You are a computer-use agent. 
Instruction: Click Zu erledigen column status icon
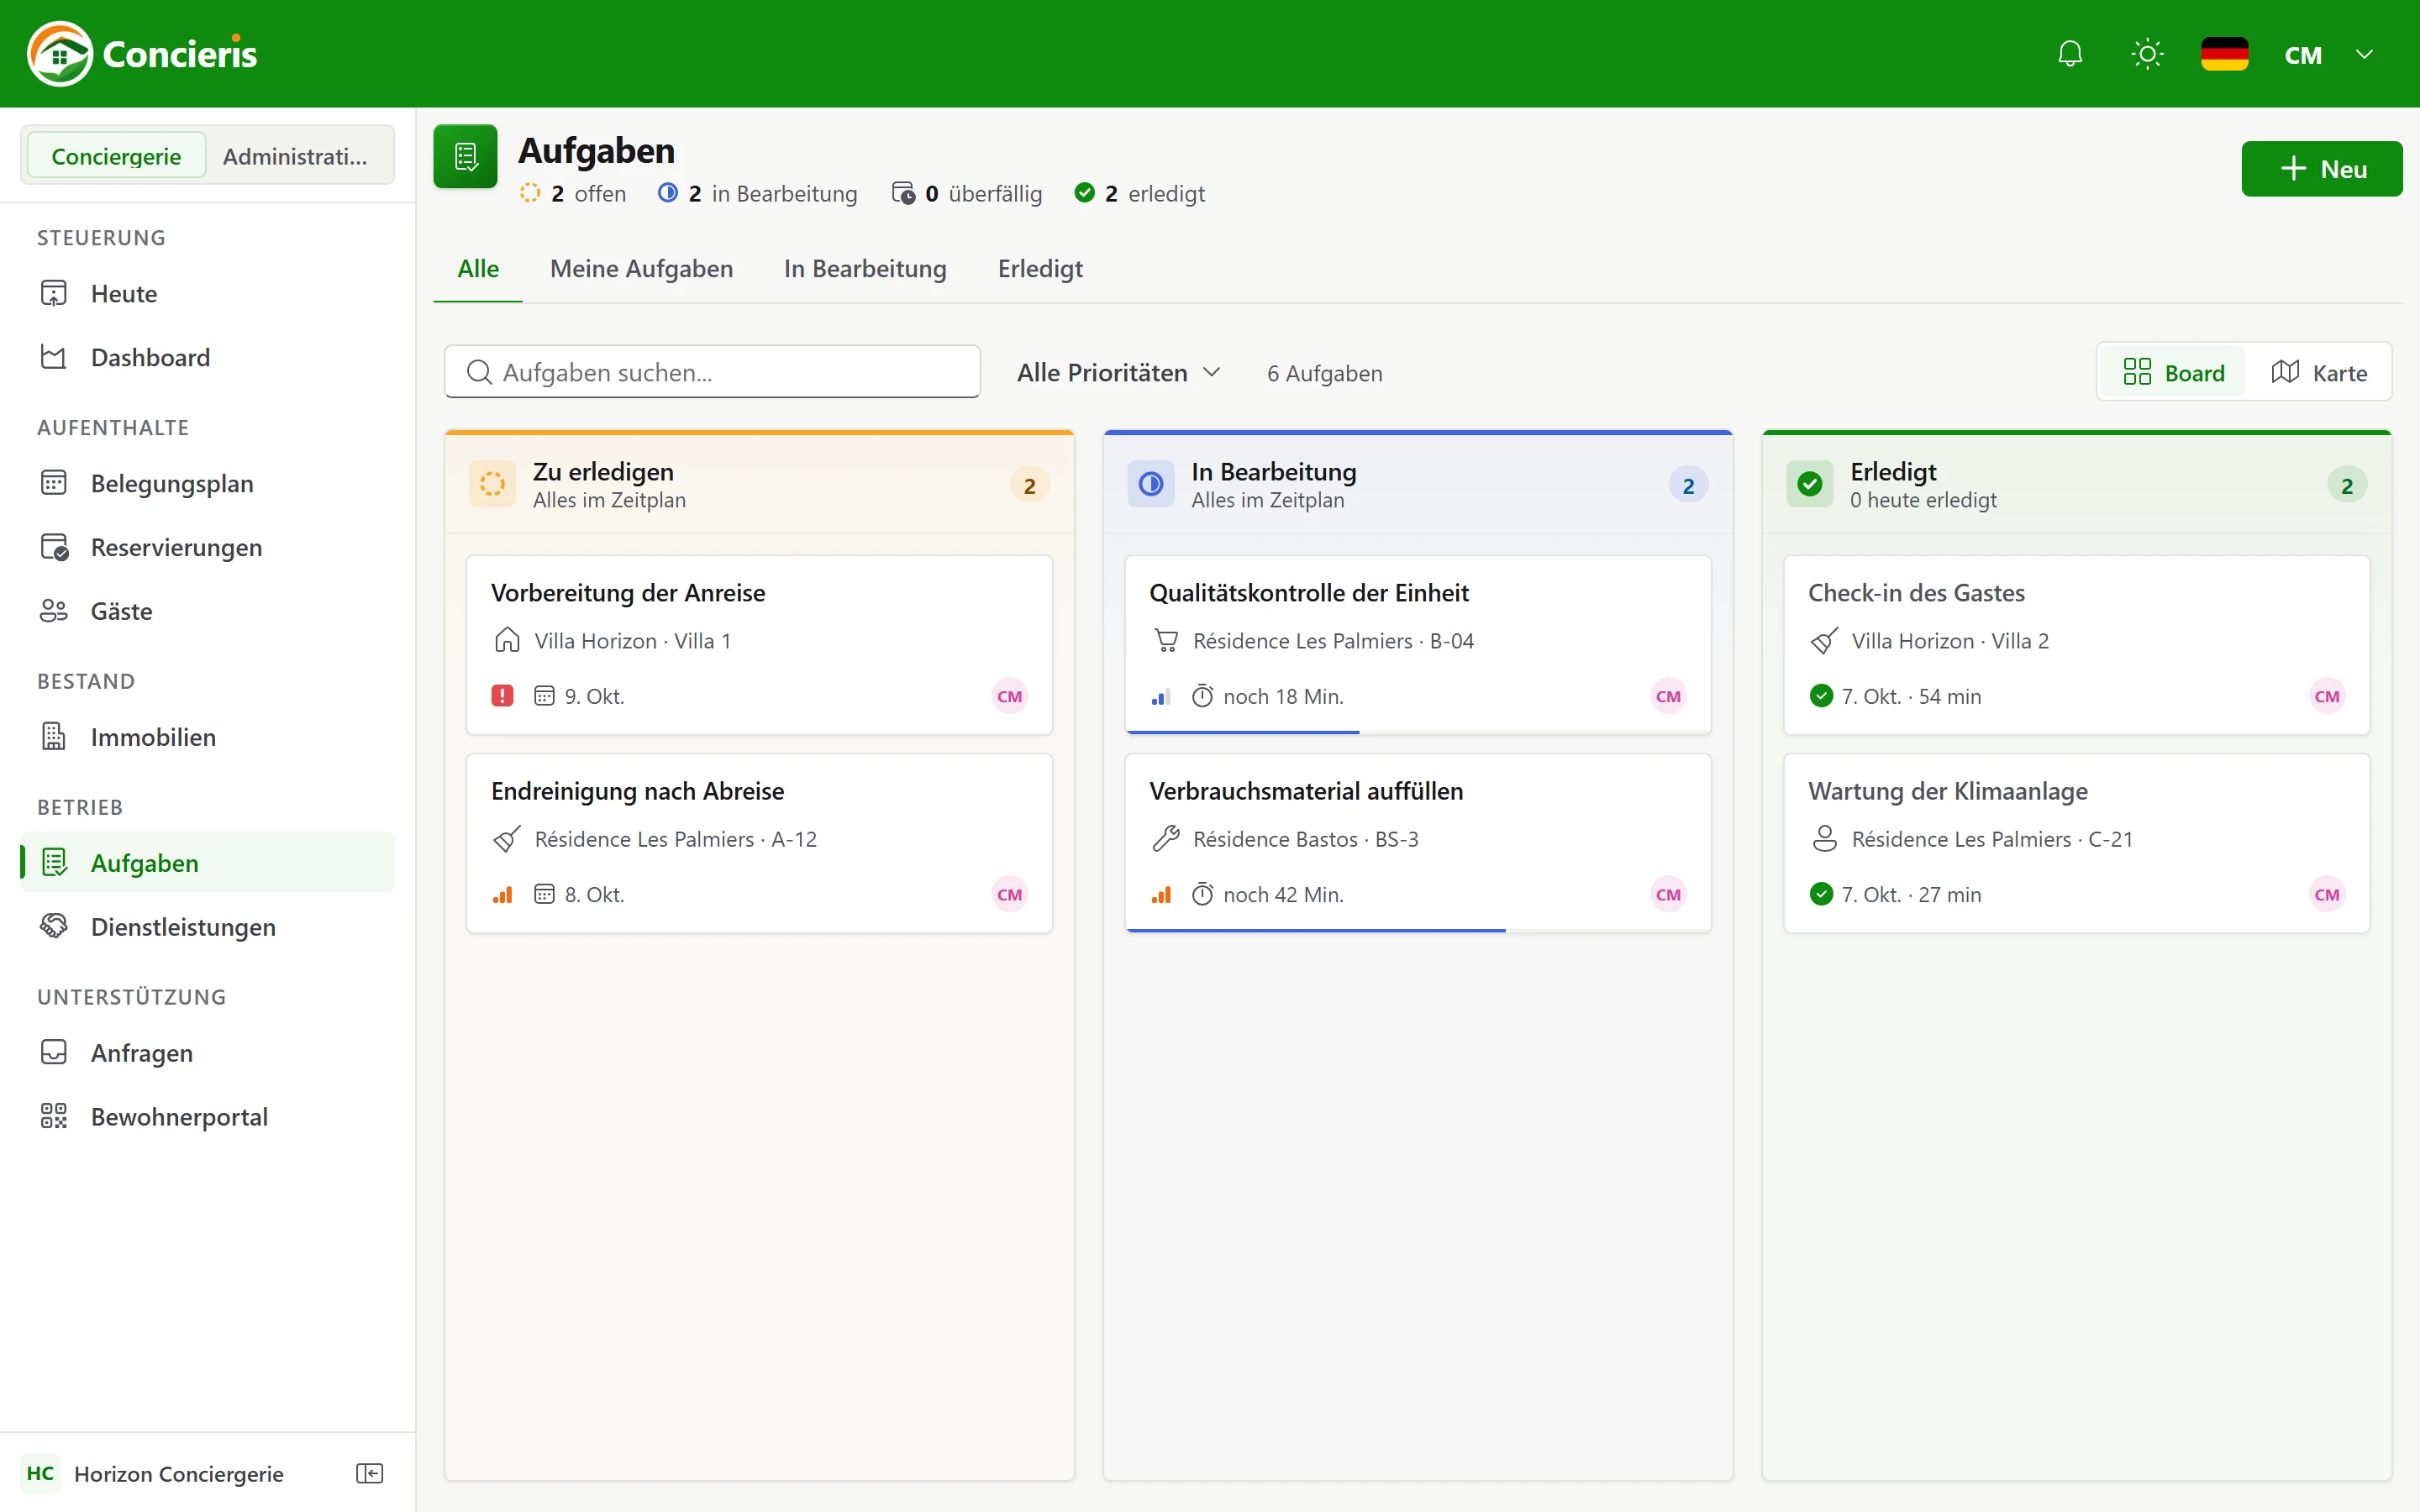[492, 484]
